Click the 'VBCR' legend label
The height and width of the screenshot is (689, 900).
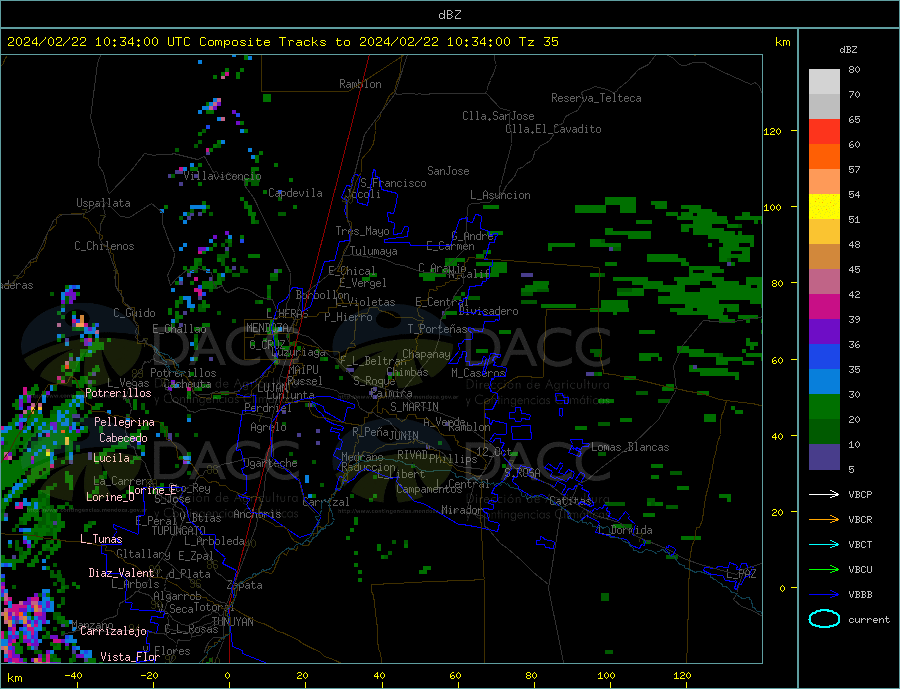click(x=860, y=519)
